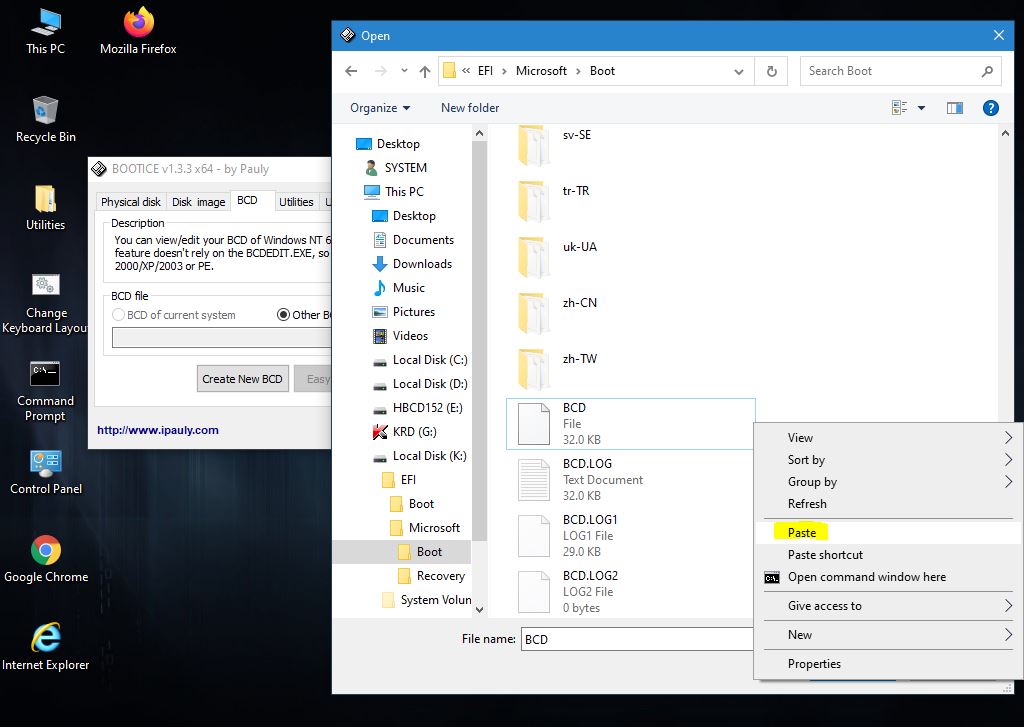Toggle the preview pane icon
Screen dimensions: 1024x727
pyautogui.click(x=954, y=108)
